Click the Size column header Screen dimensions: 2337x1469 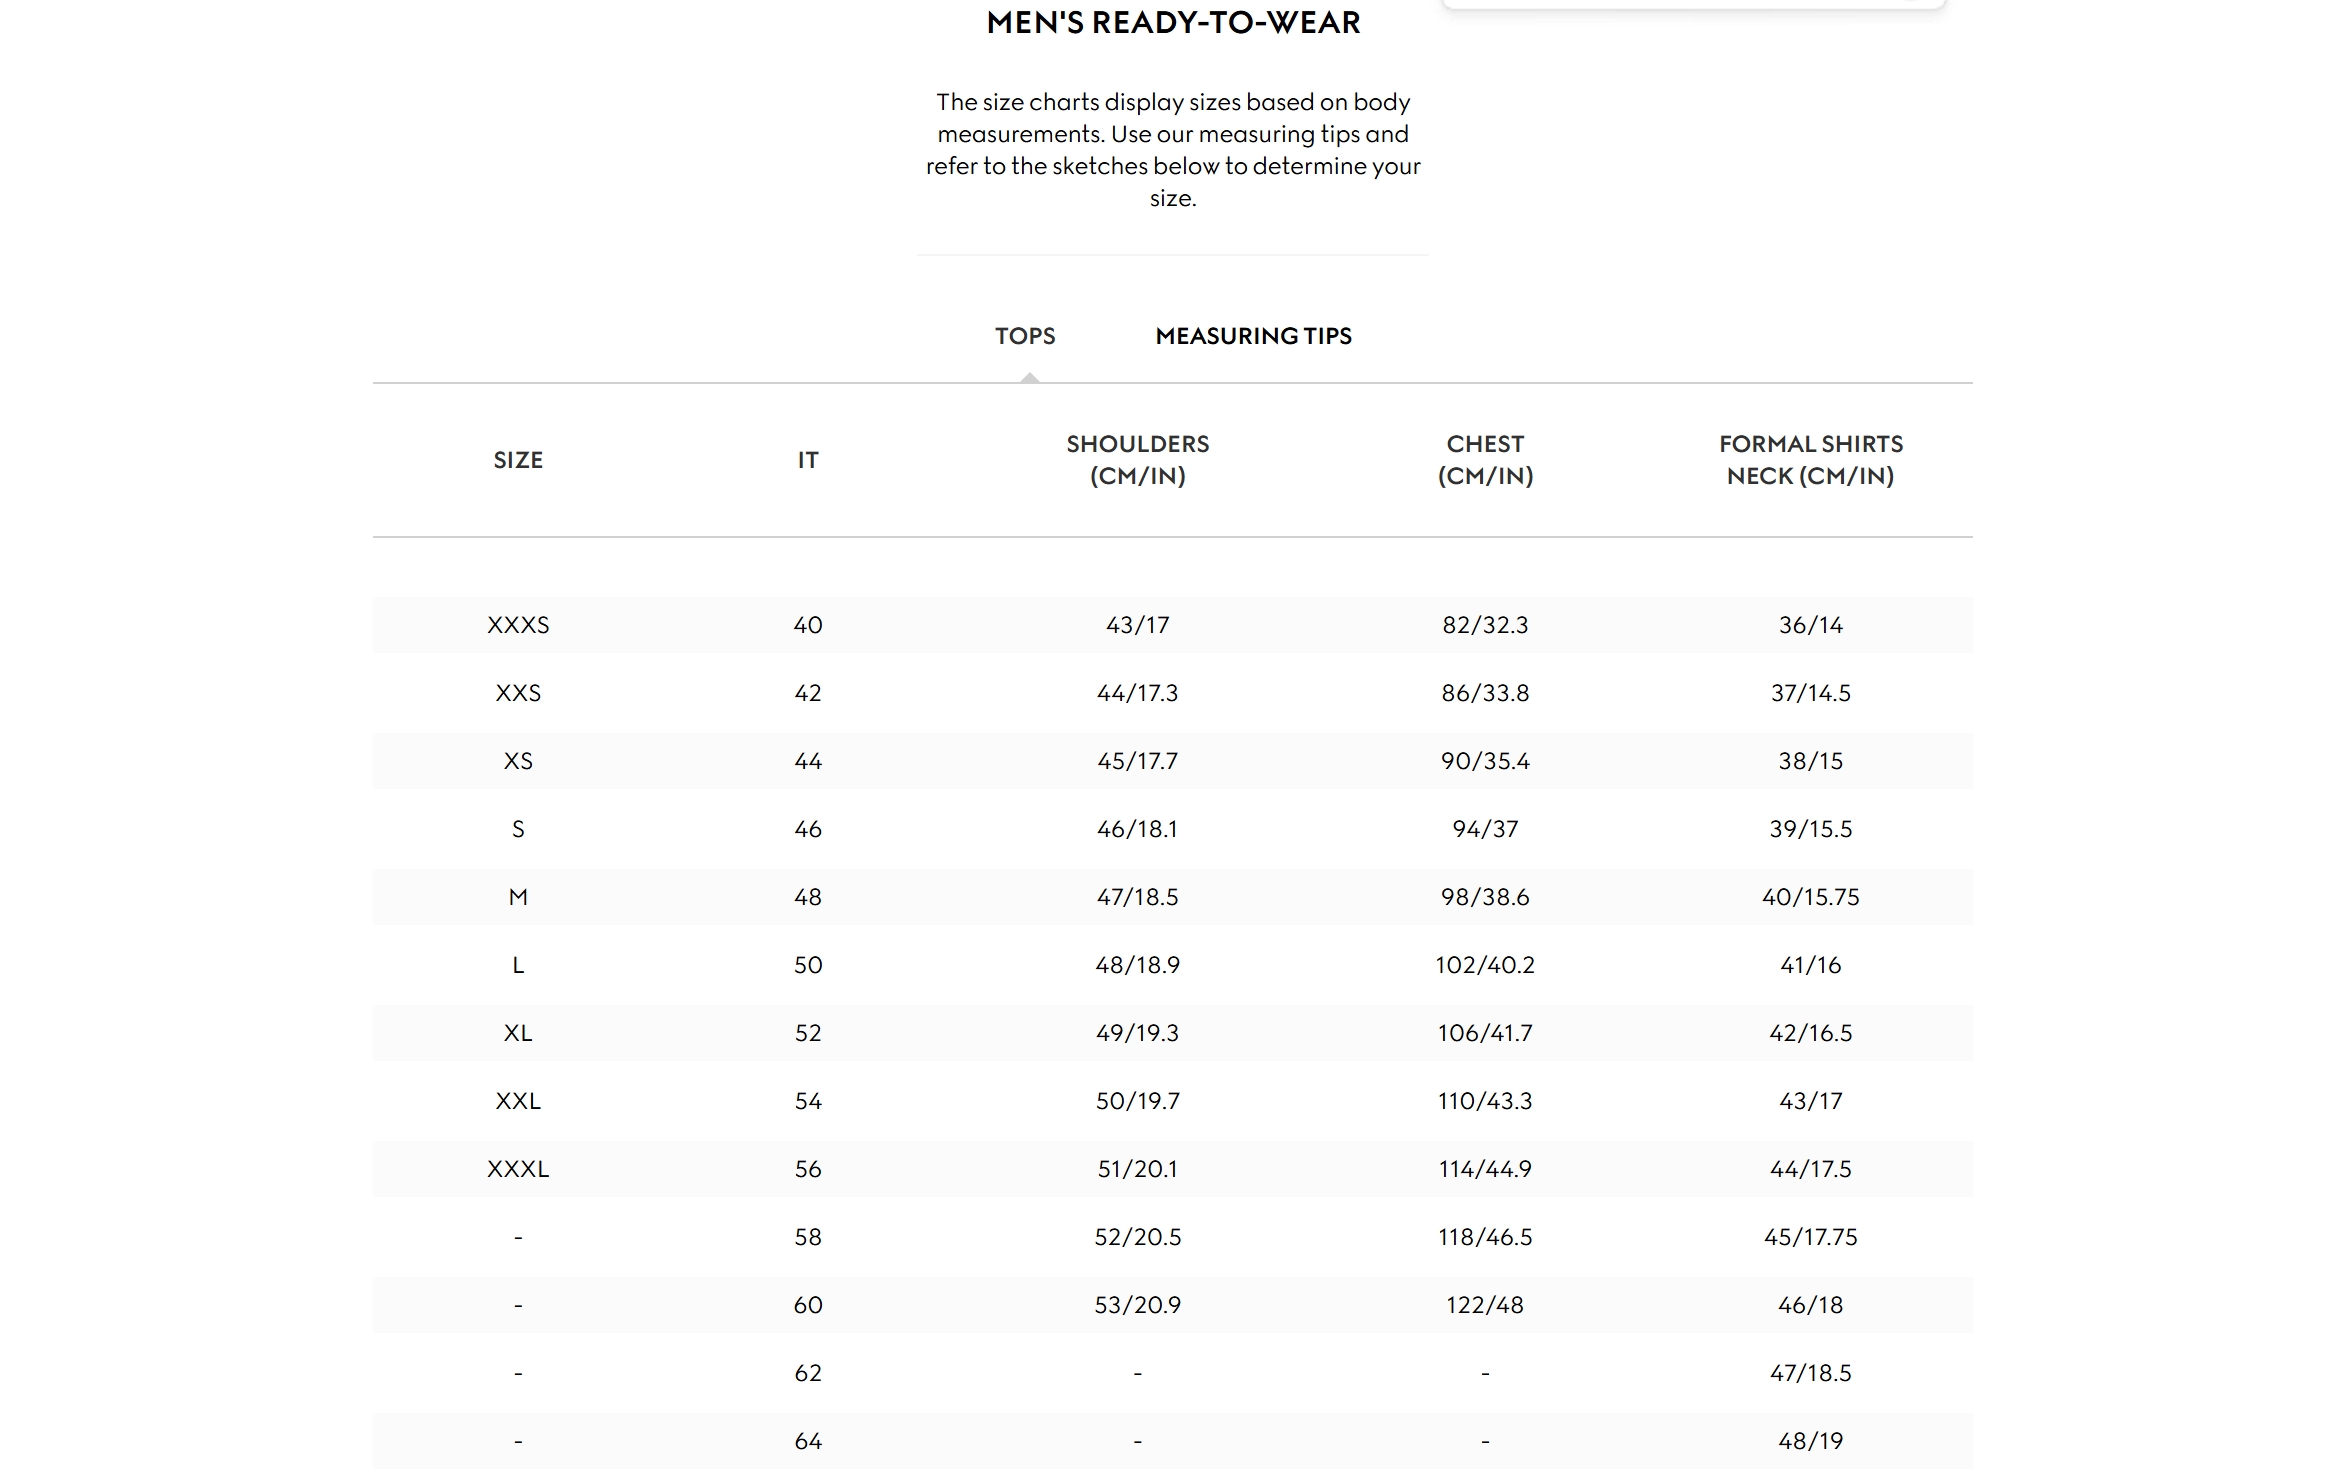[x=518, y=460]
